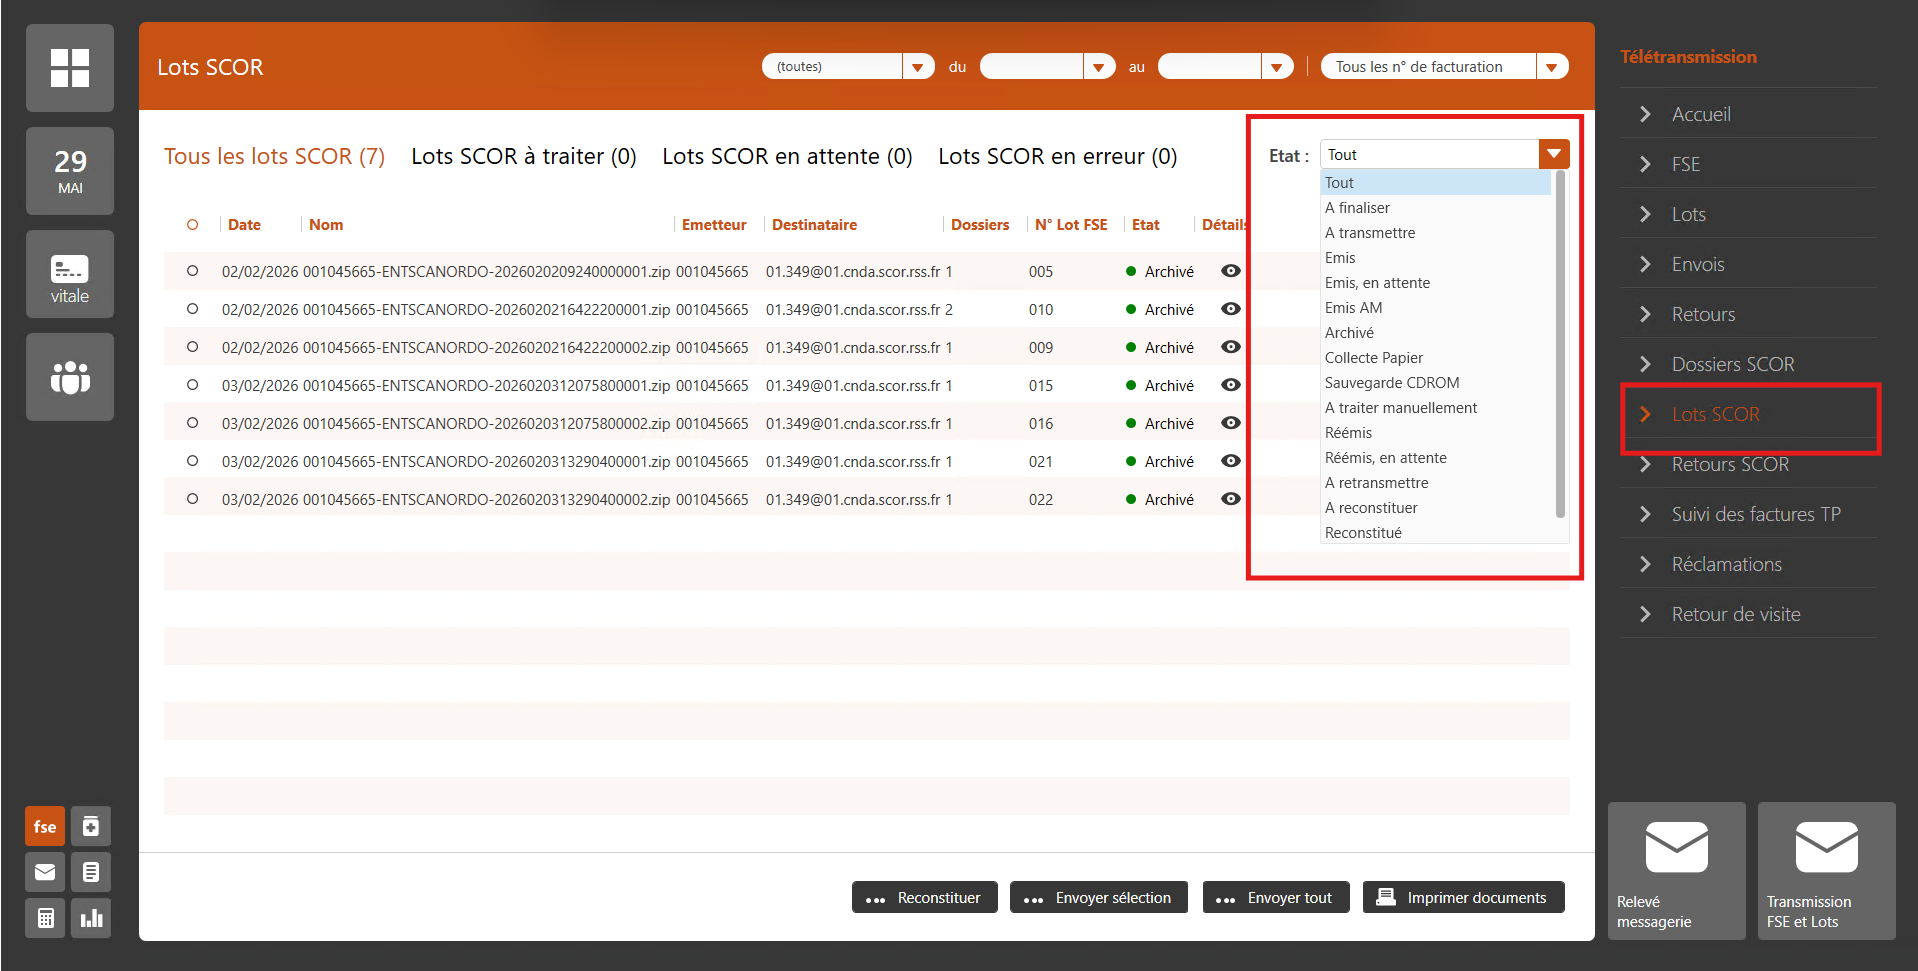The height and width of the screenshot is (971, 1918).
Task: Select radio button for lot 005 row
Action: click(x=192, y=271)
